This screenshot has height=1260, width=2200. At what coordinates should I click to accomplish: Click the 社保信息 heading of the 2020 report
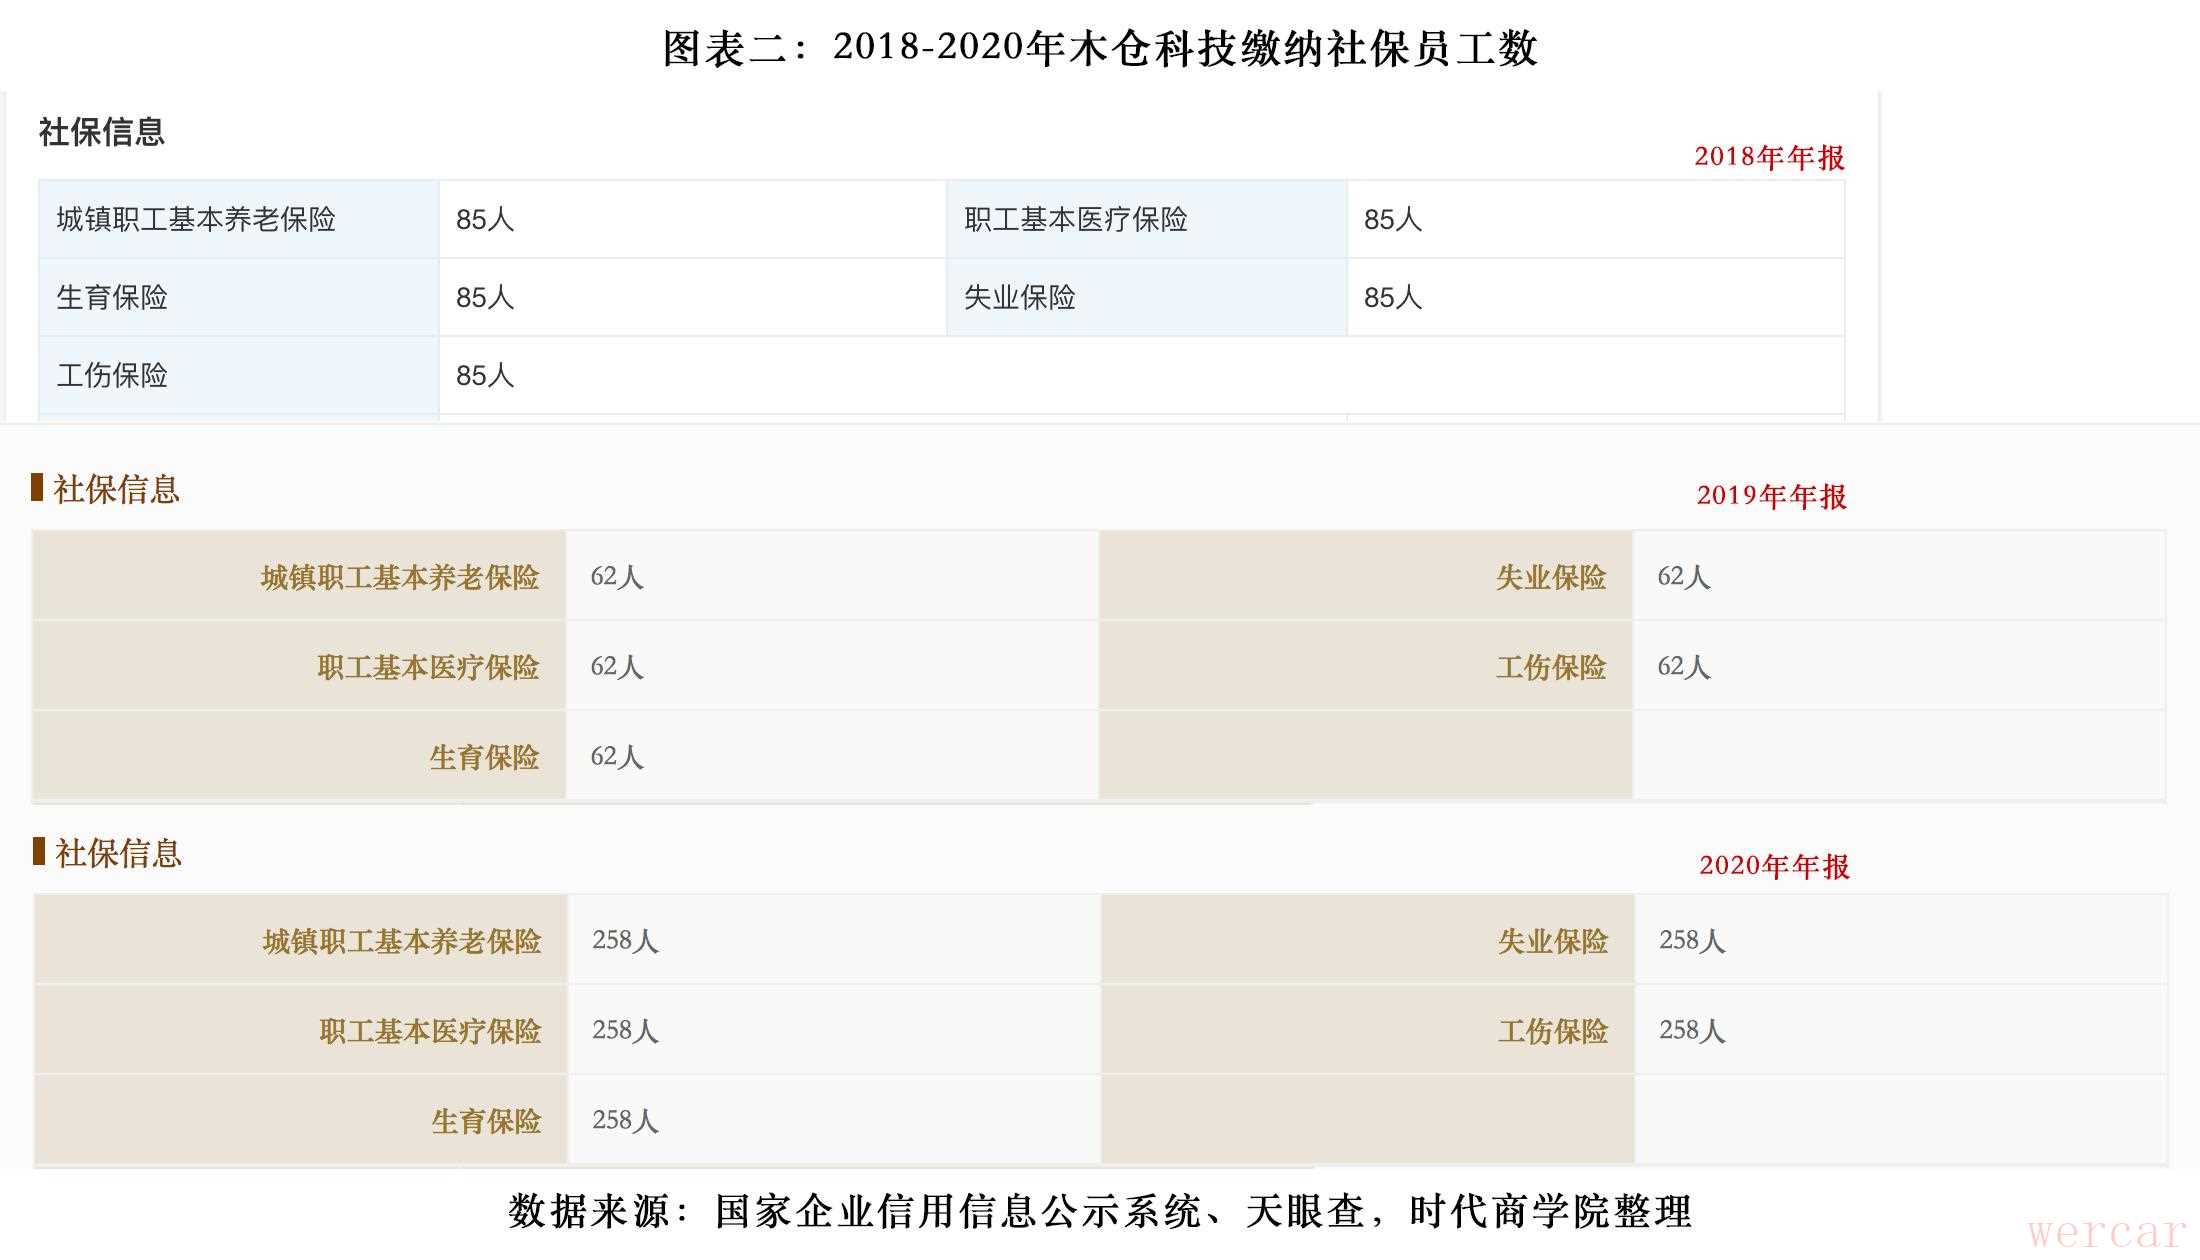(118, 853)
